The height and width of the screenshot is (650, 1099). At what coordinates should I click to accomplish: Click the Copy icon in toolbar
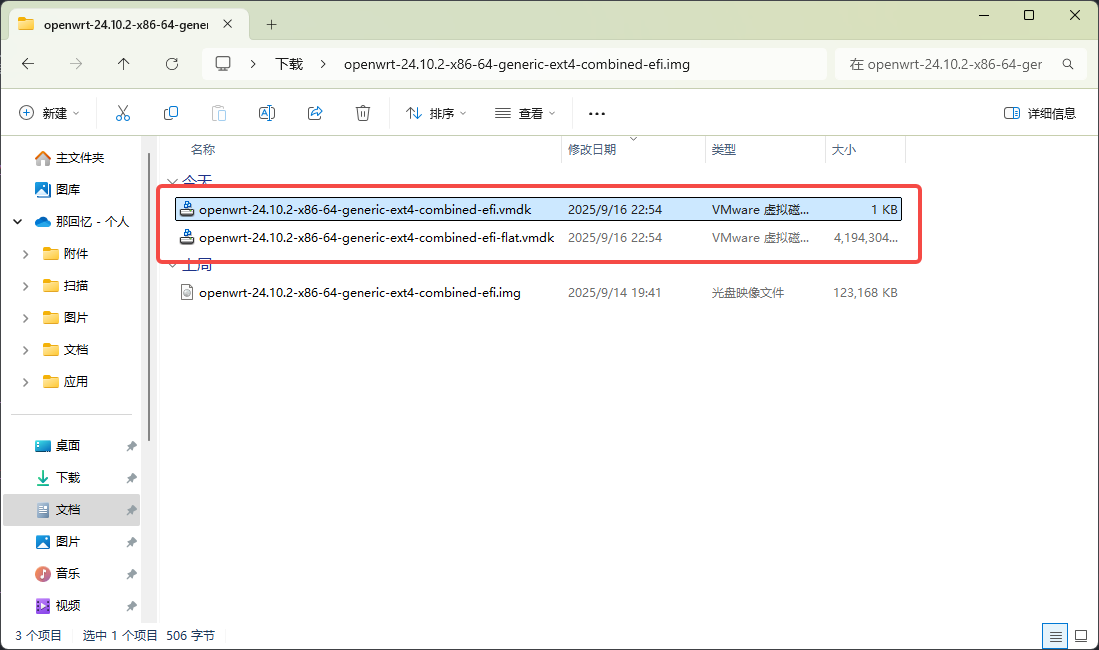(x=170, y=113)
